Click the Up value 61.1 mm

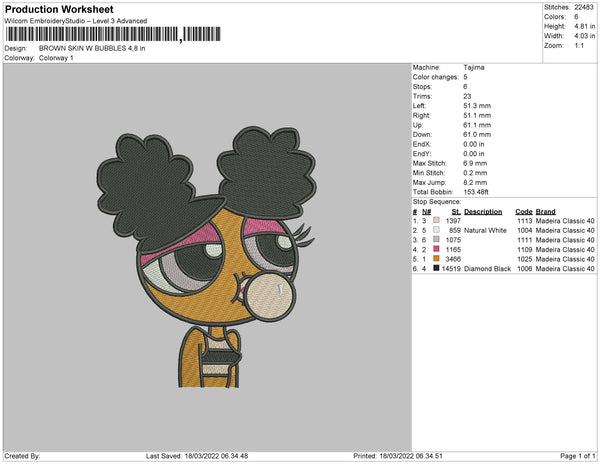point(477,125)
